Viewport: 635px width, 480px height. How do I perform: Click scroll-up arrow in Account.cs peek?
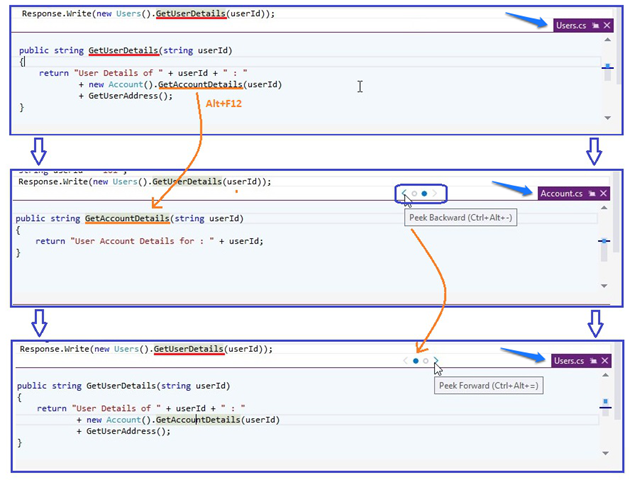click(604, 208)
